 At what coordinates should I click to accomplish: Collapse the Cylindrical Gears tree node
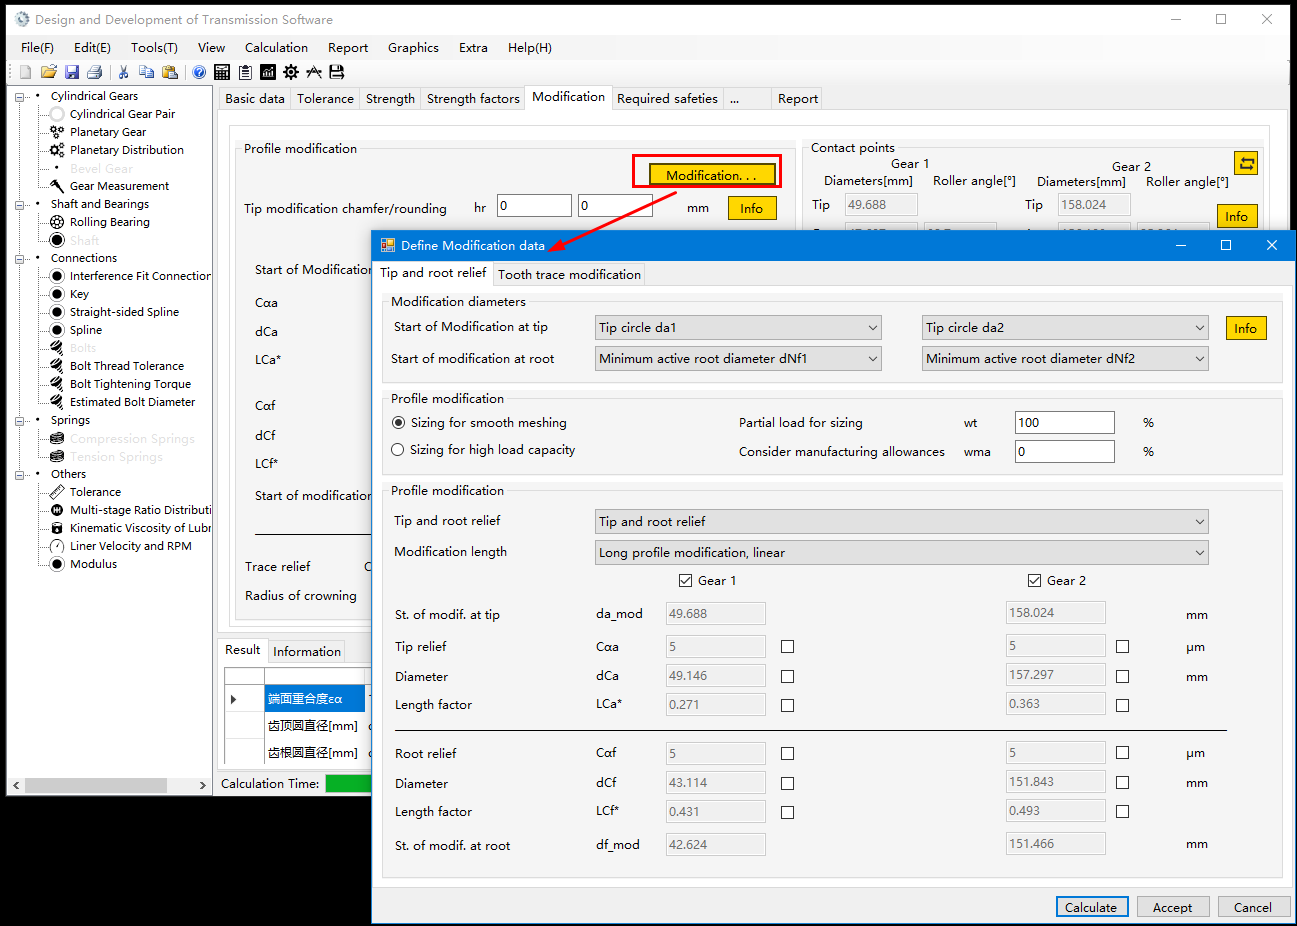pos(19,97)
